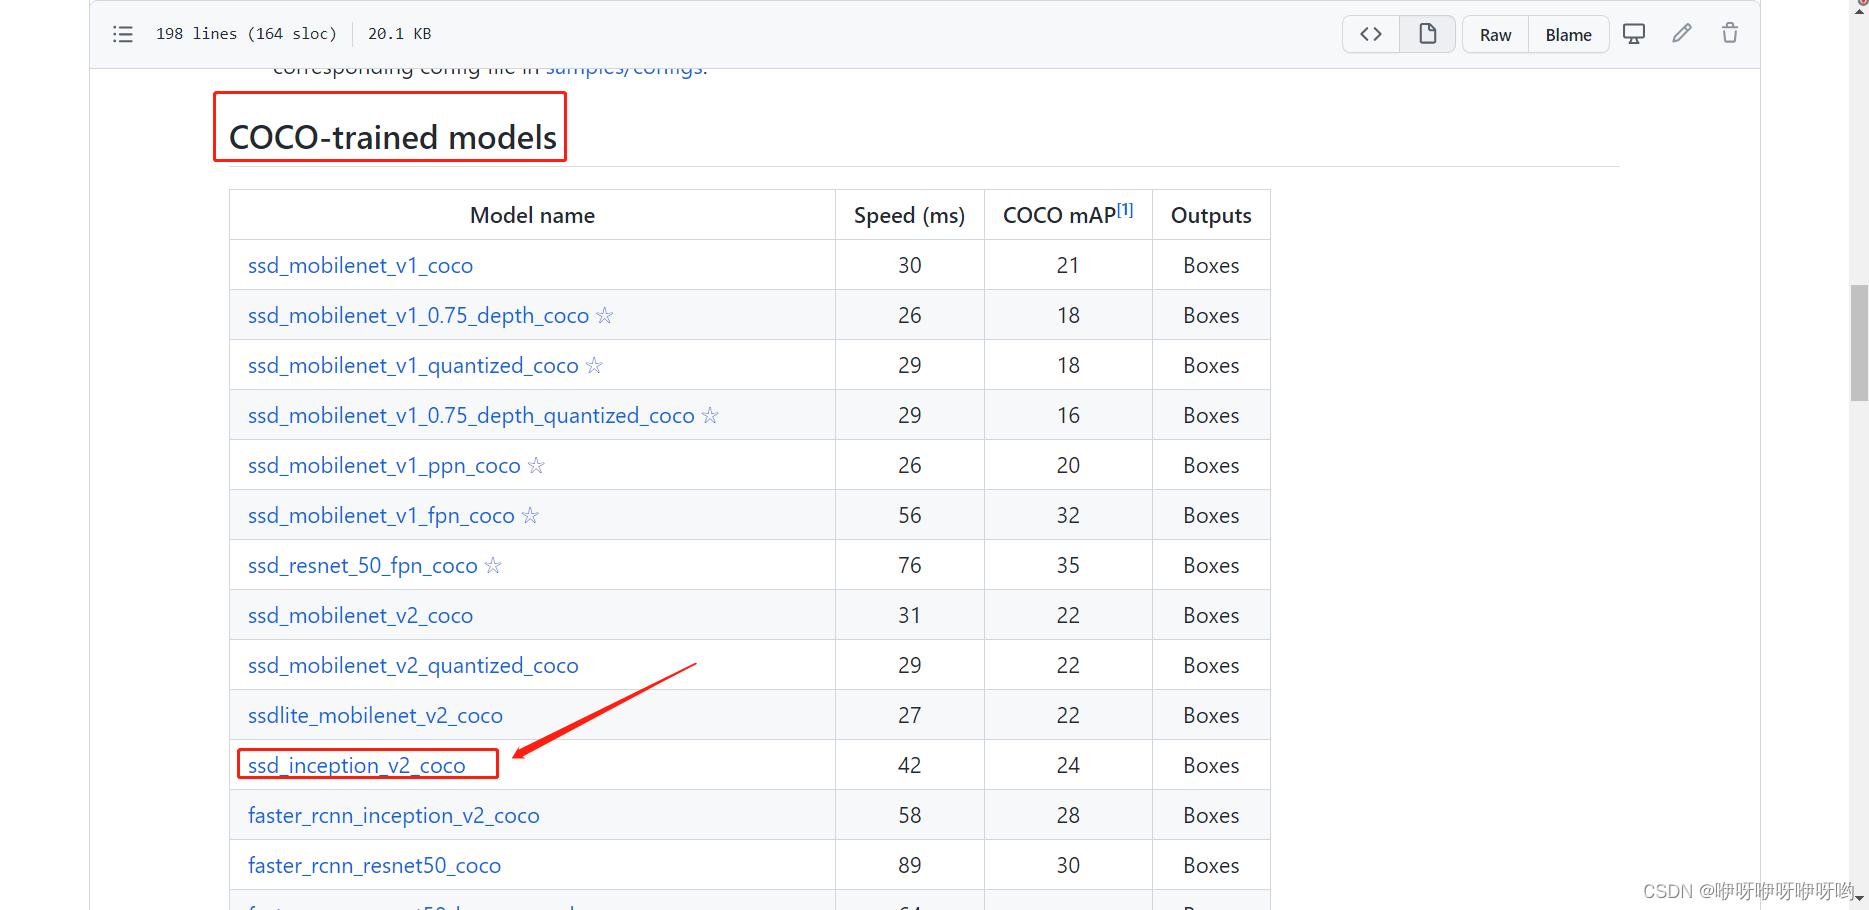Click the scrollbar down arrow
Image resolution: width=1869 pixels, height=910 pixels.
(1859, 901)
